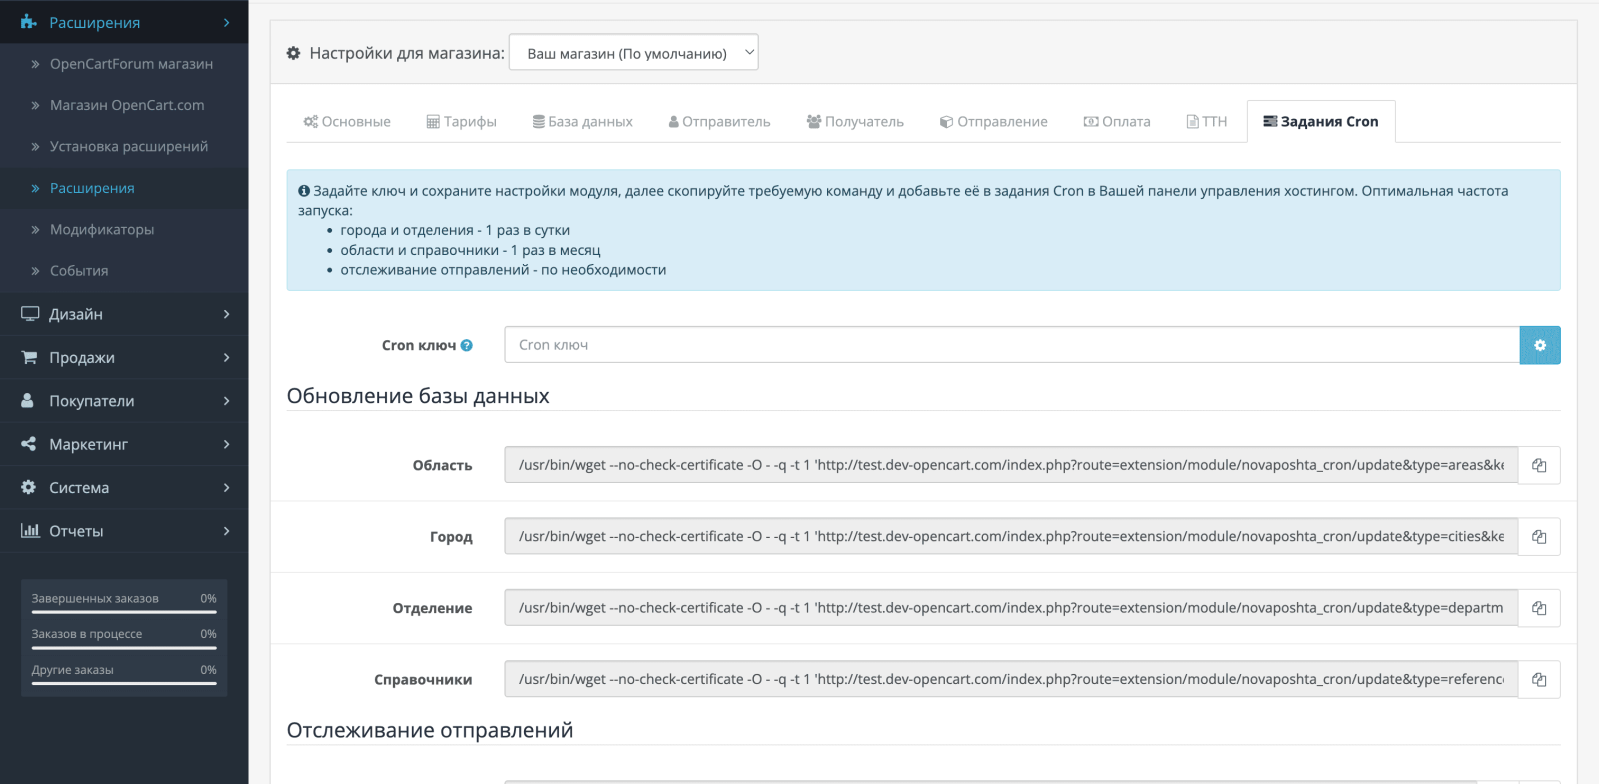Open the Получатель tab
This screenshot has height=784, width=1600.
click(855, 122)
